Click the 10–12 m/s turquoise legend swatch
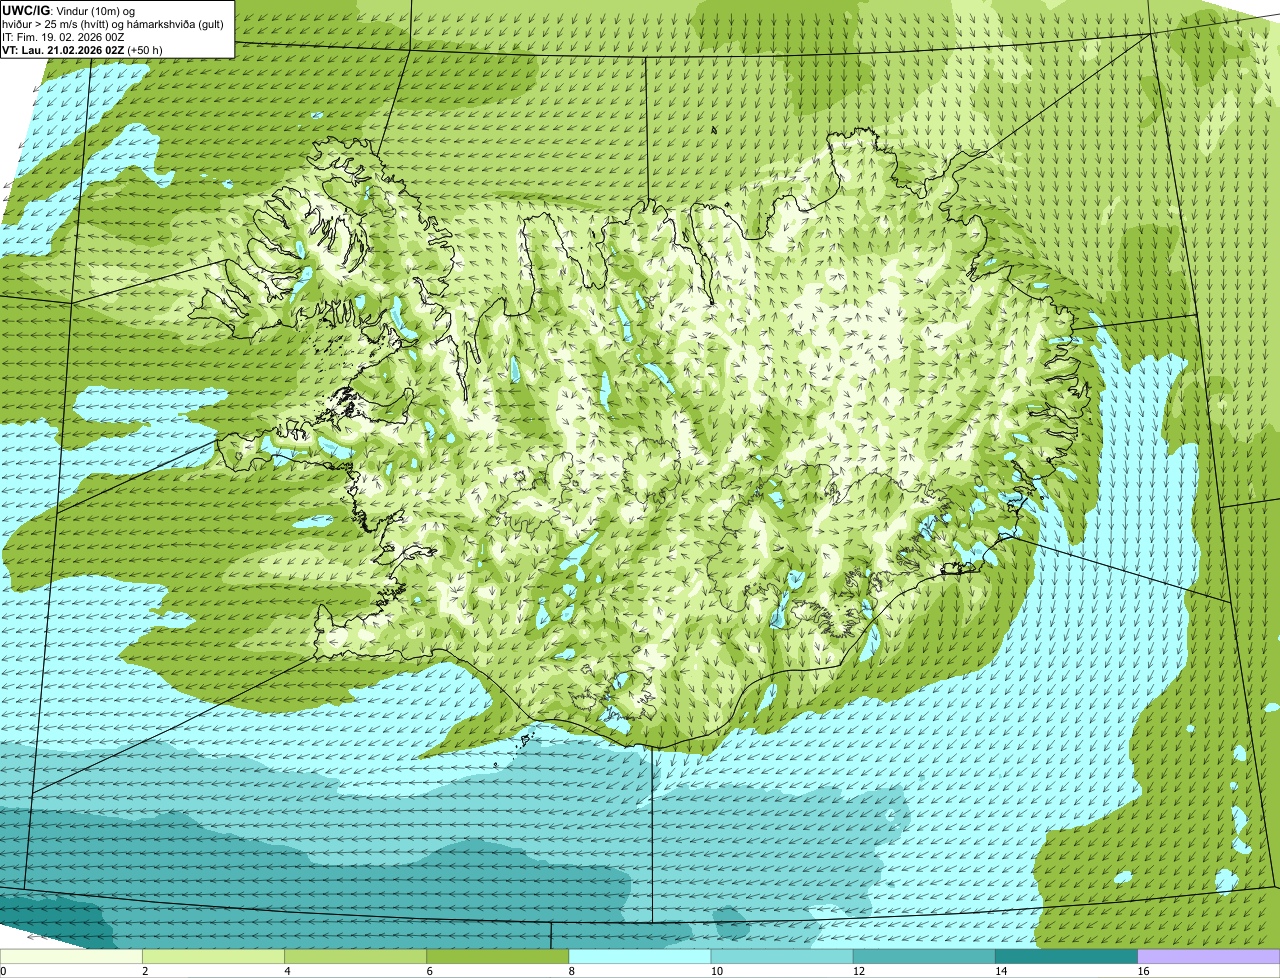Image resolution: width=1280 pixels, height=978 pixels. pos(782,956)
